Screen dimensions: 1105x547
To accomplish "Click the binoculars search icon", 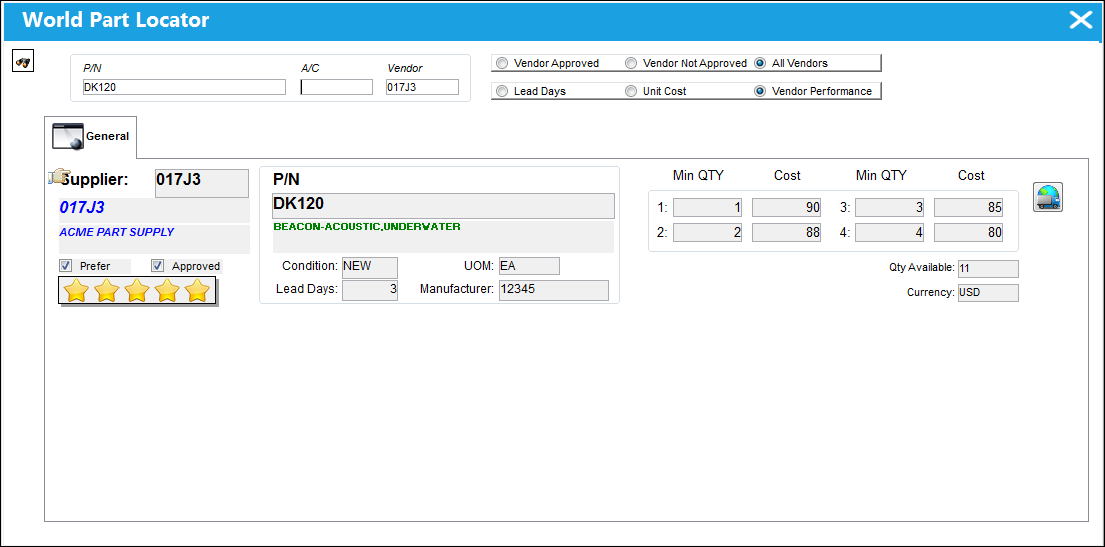I will click(x=23, y=62).
